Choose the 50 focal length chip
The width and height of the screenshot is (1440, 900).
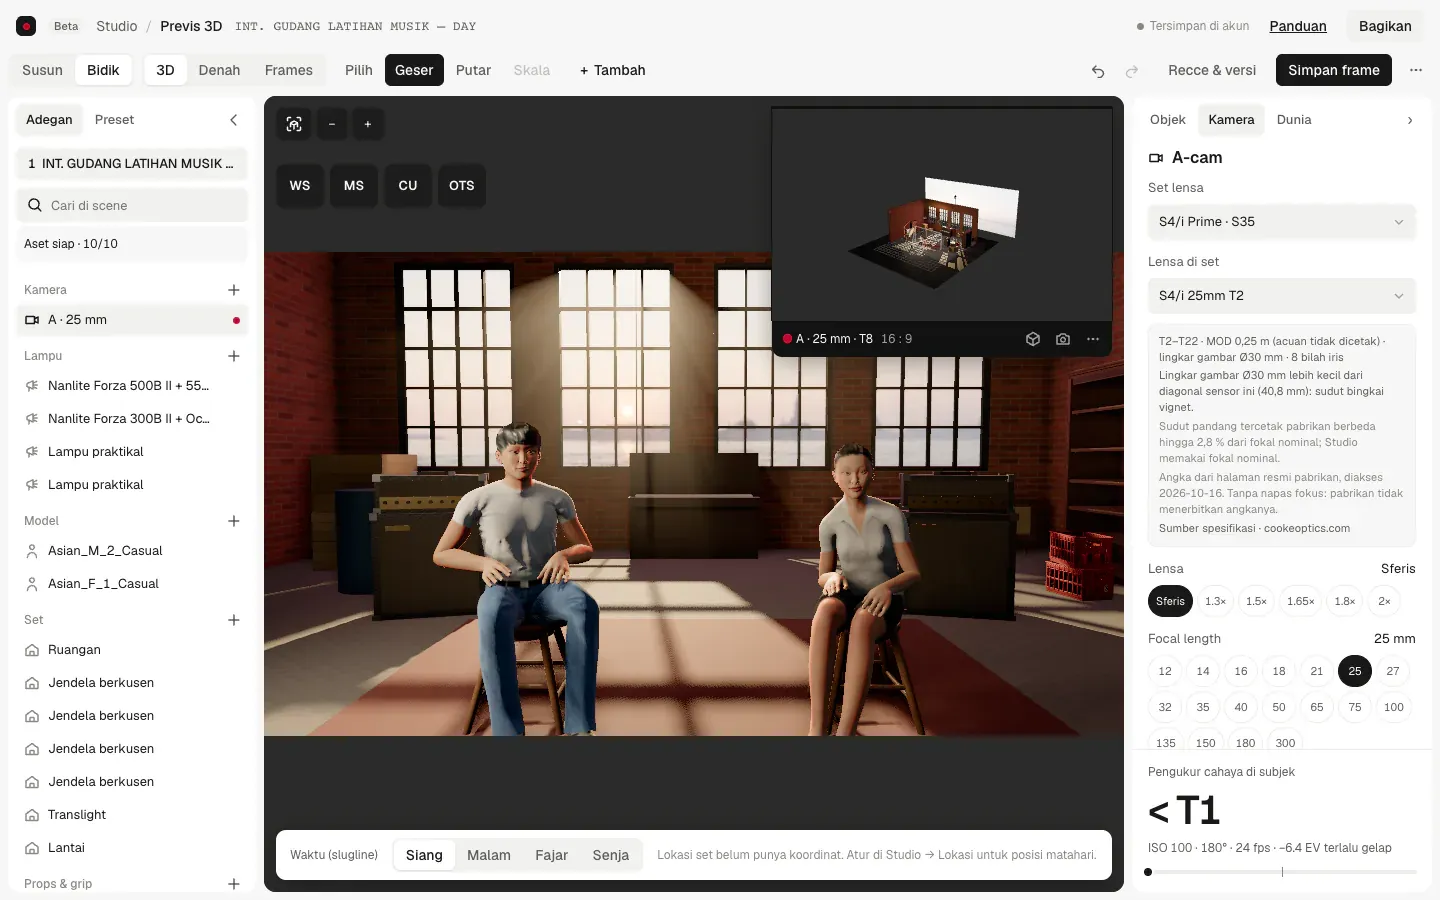(1279, 707)
